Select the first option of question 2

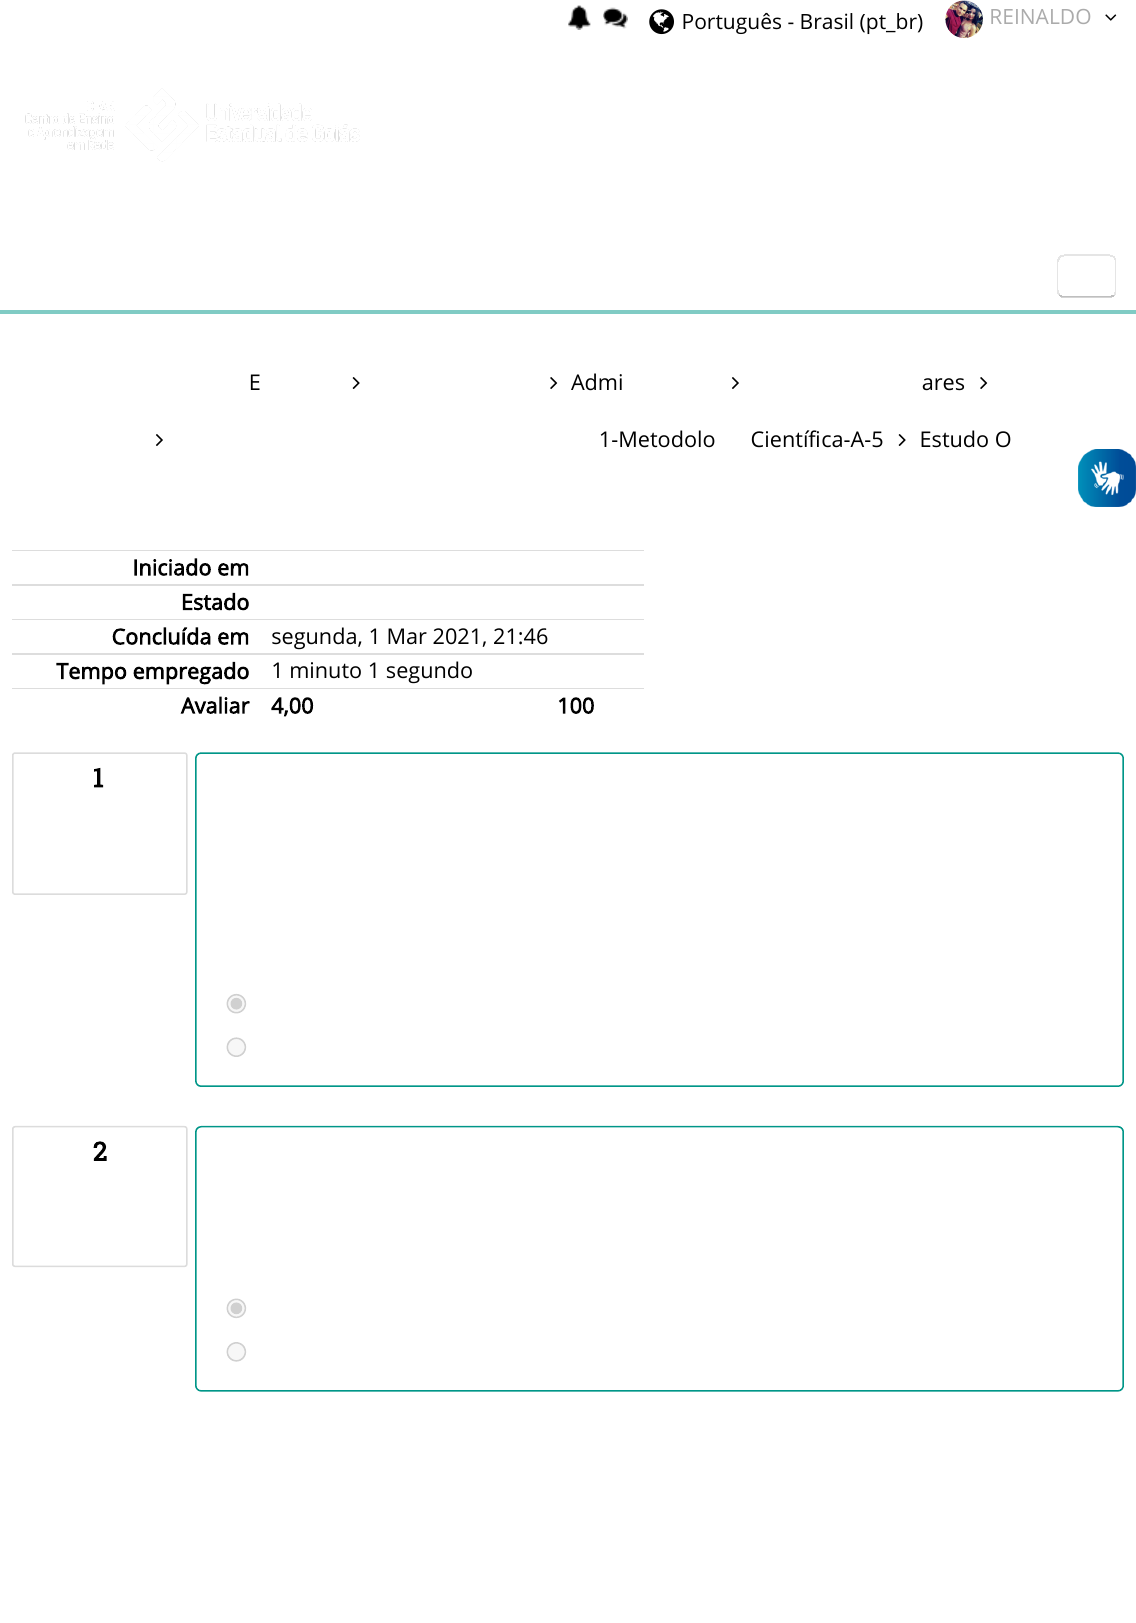(x=236, y=1308)
